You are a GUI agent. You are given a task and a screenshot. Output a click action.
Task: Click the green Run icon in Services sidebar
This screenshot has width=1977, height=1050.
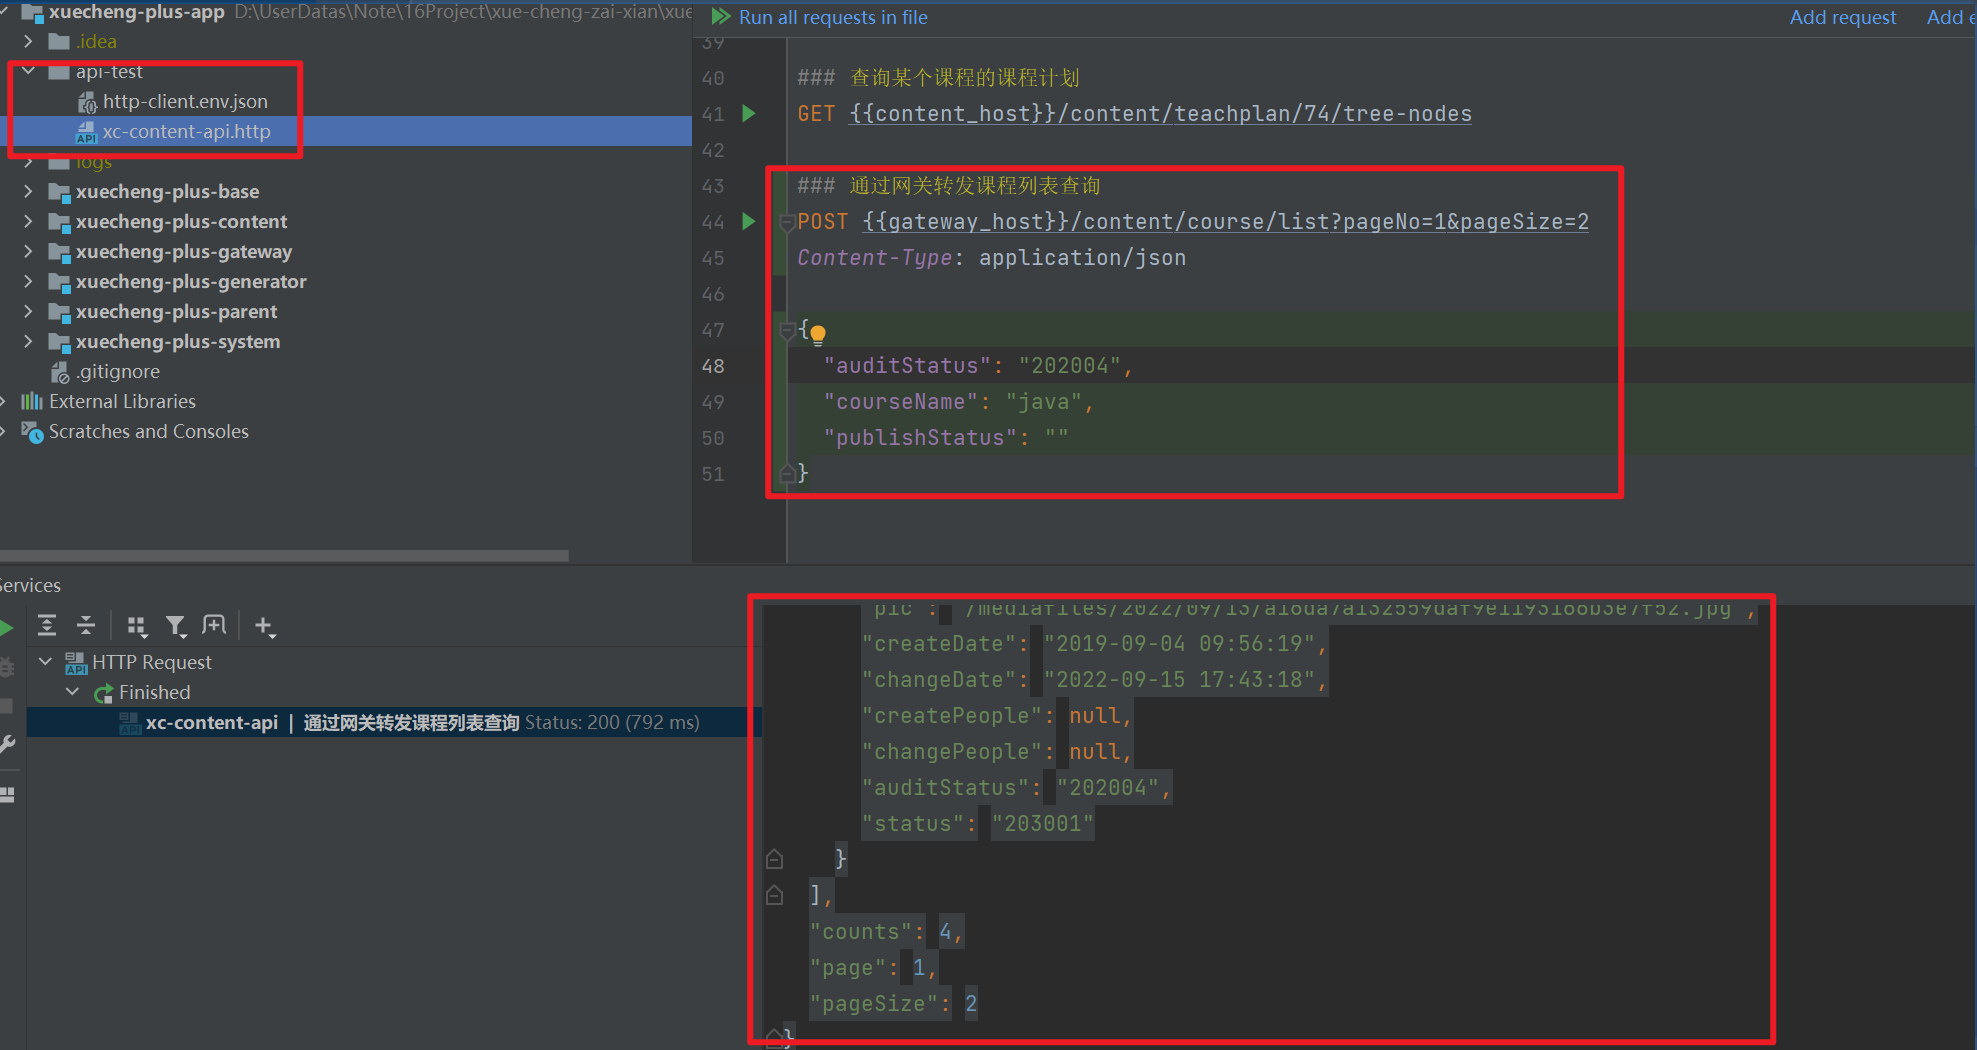(6, 628)
